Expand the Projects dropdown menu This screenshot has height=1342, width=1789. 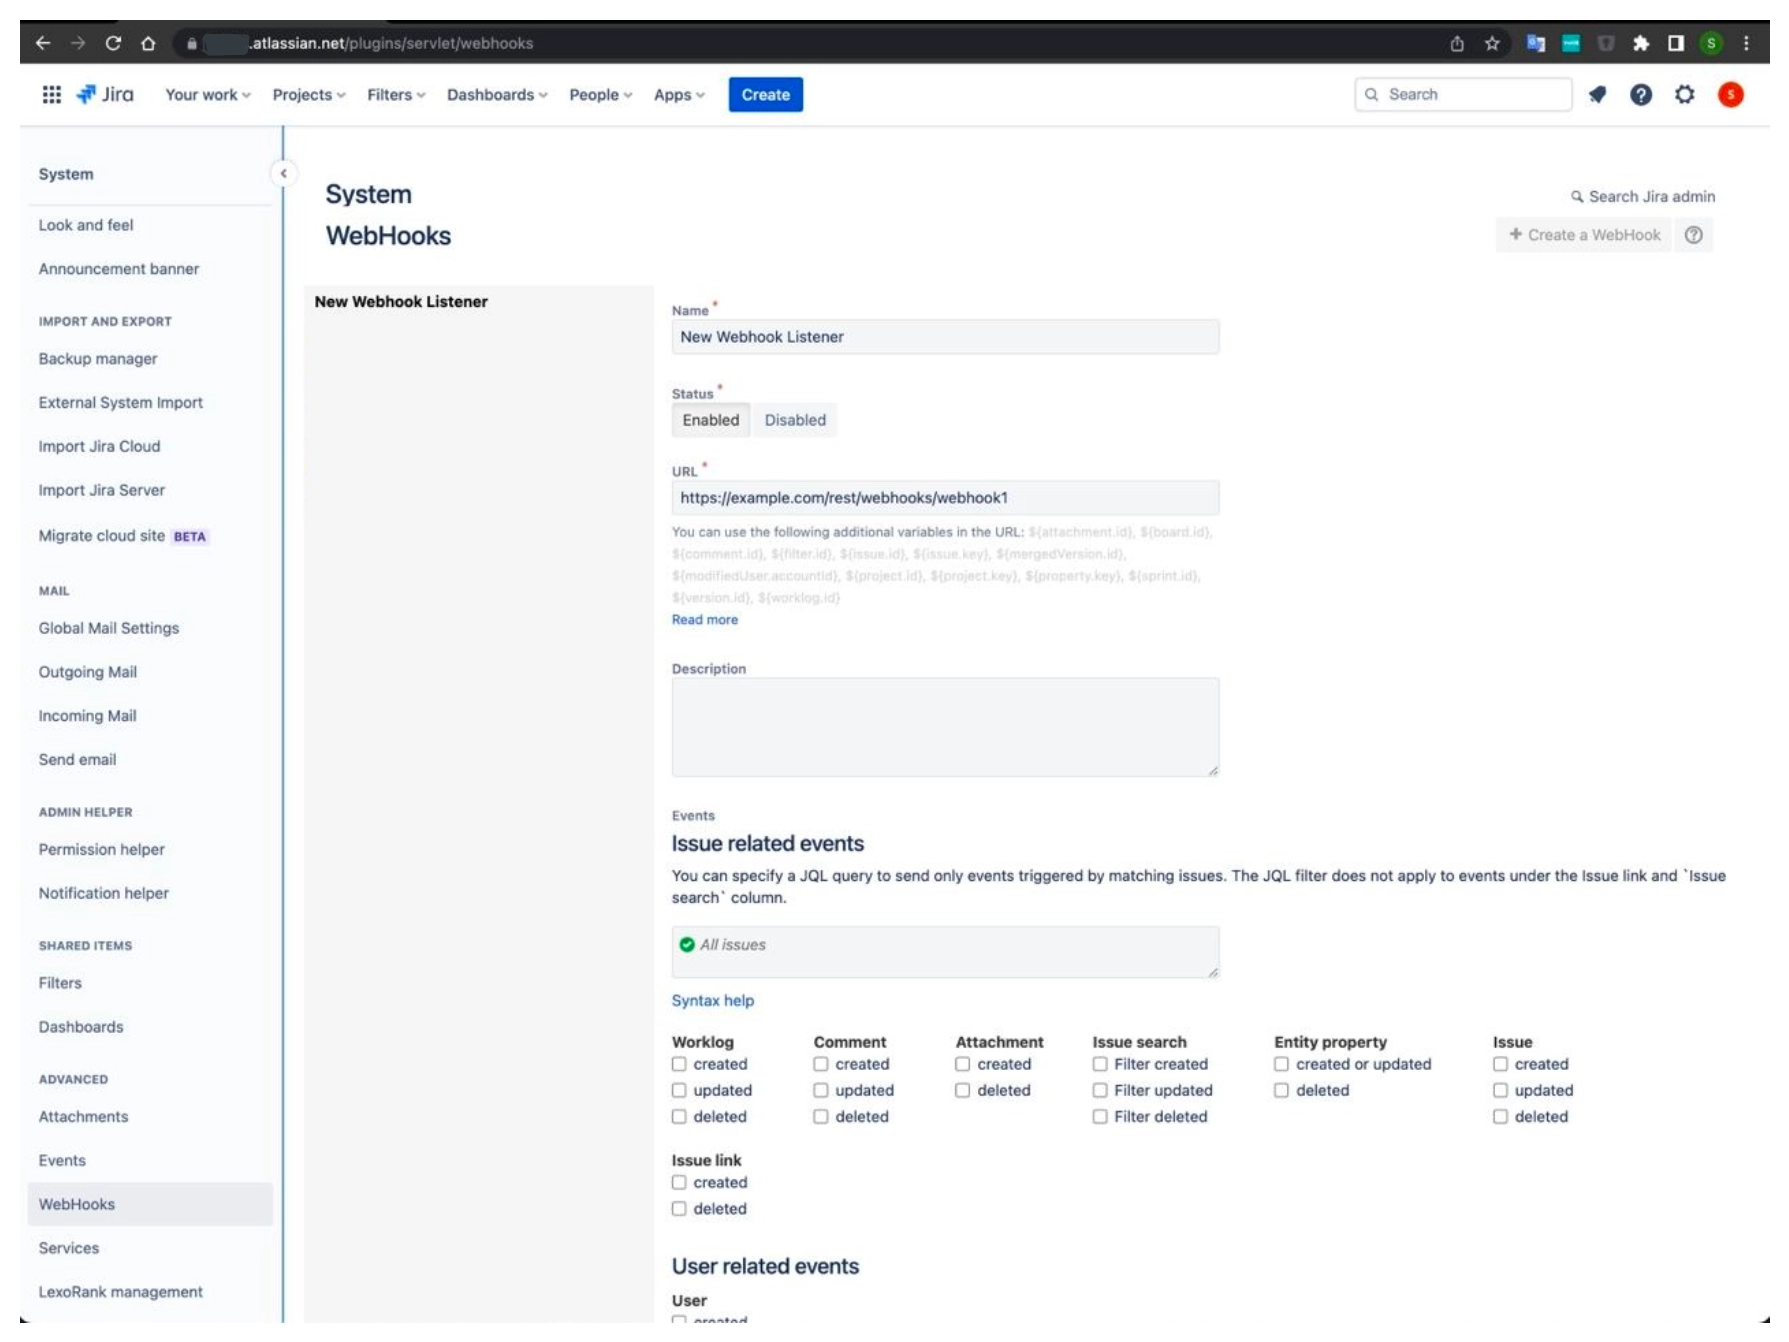click(x=308, y=94)
